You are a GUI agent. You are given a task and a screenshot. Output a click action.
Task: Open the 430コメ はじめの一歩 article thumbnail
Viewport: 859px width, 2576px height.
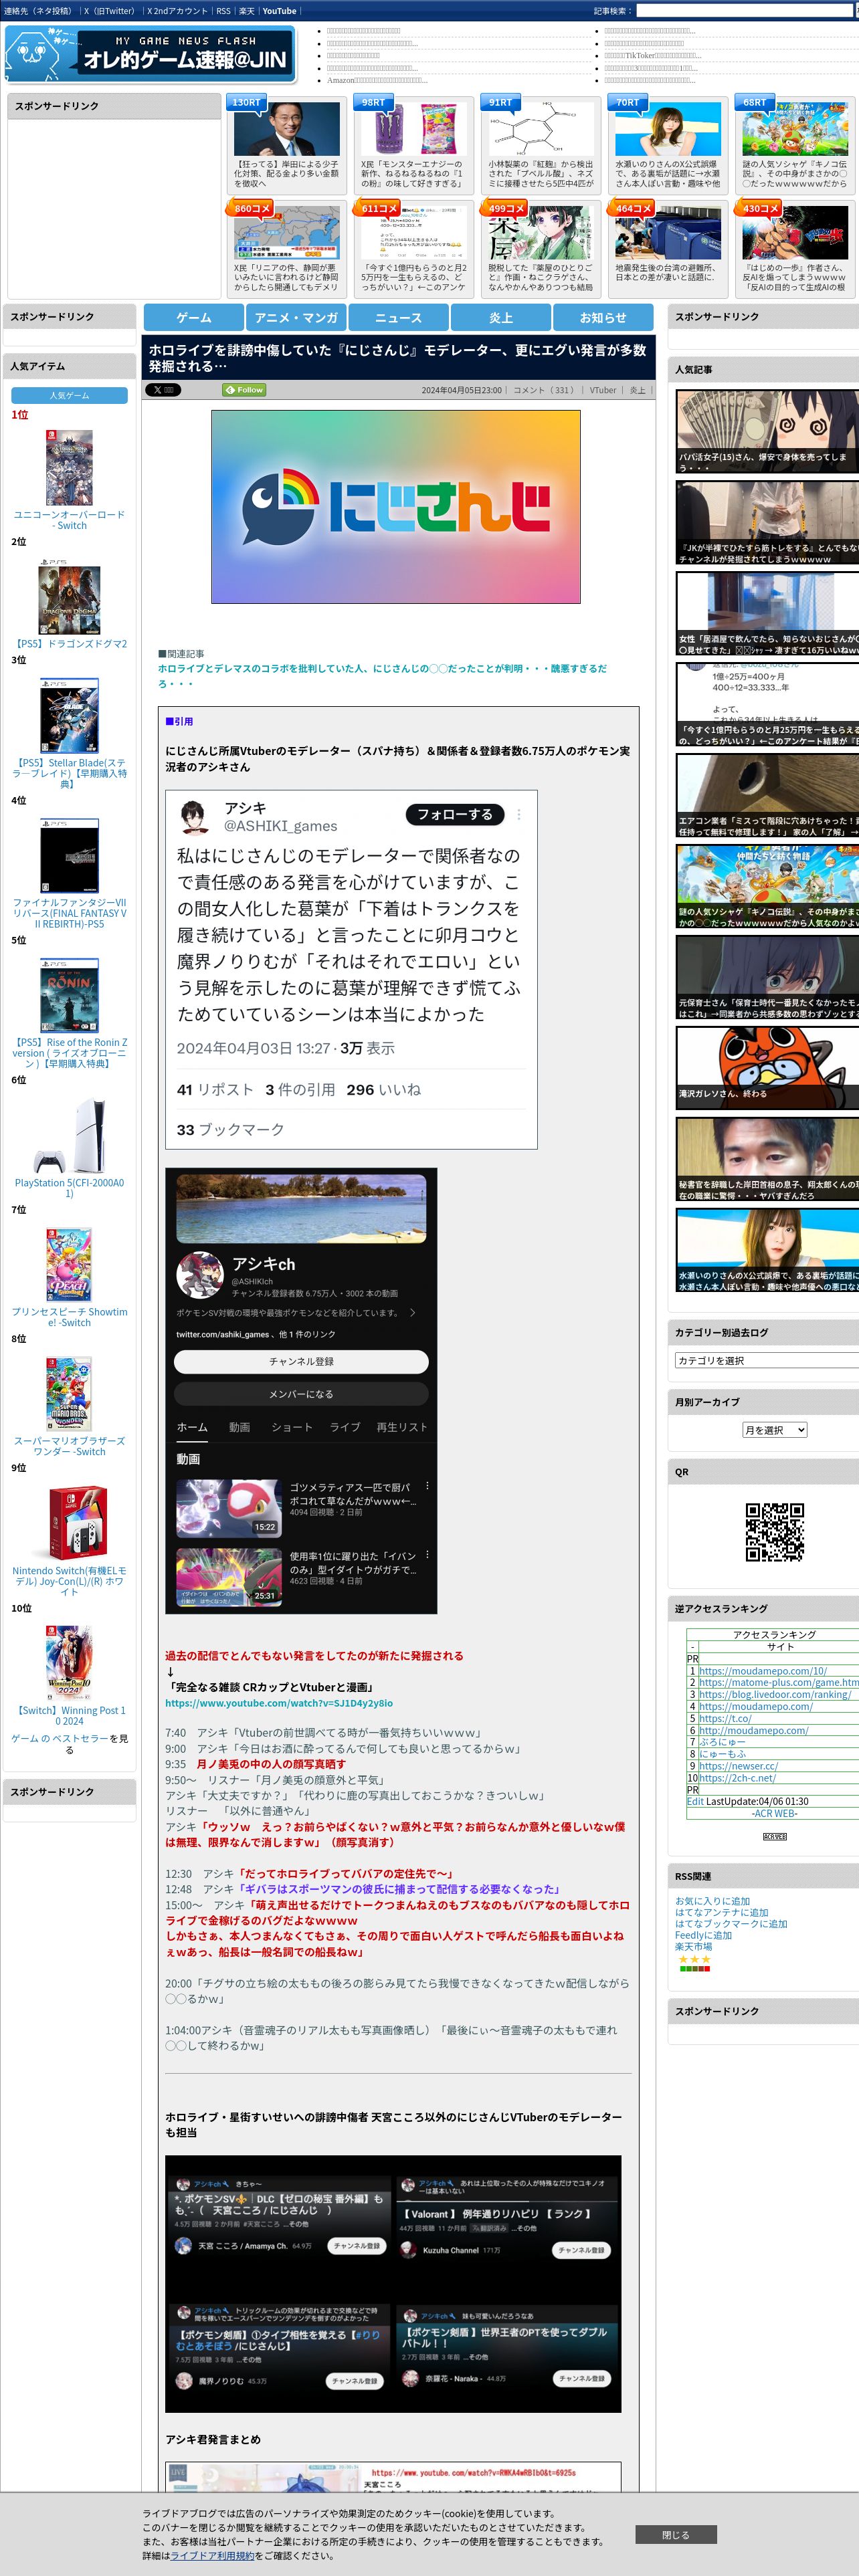[795, 233]
